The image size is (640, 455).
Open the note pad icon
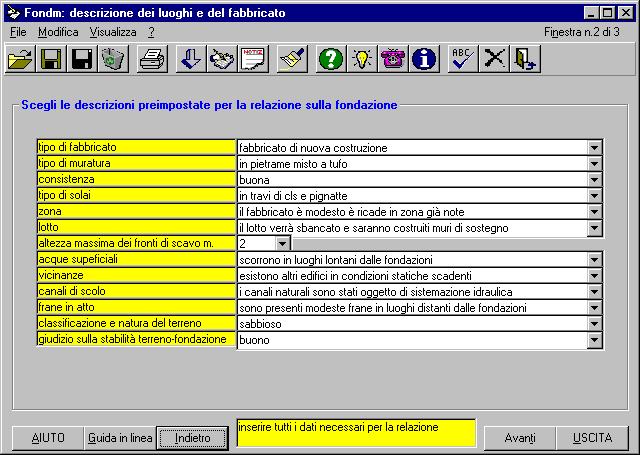(x=254, y=60)
